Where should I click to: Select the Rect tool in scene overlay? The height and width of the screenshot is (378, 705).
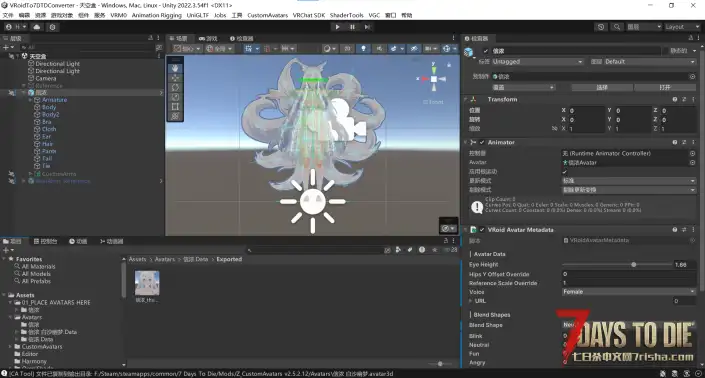click(x=175, y=107)
